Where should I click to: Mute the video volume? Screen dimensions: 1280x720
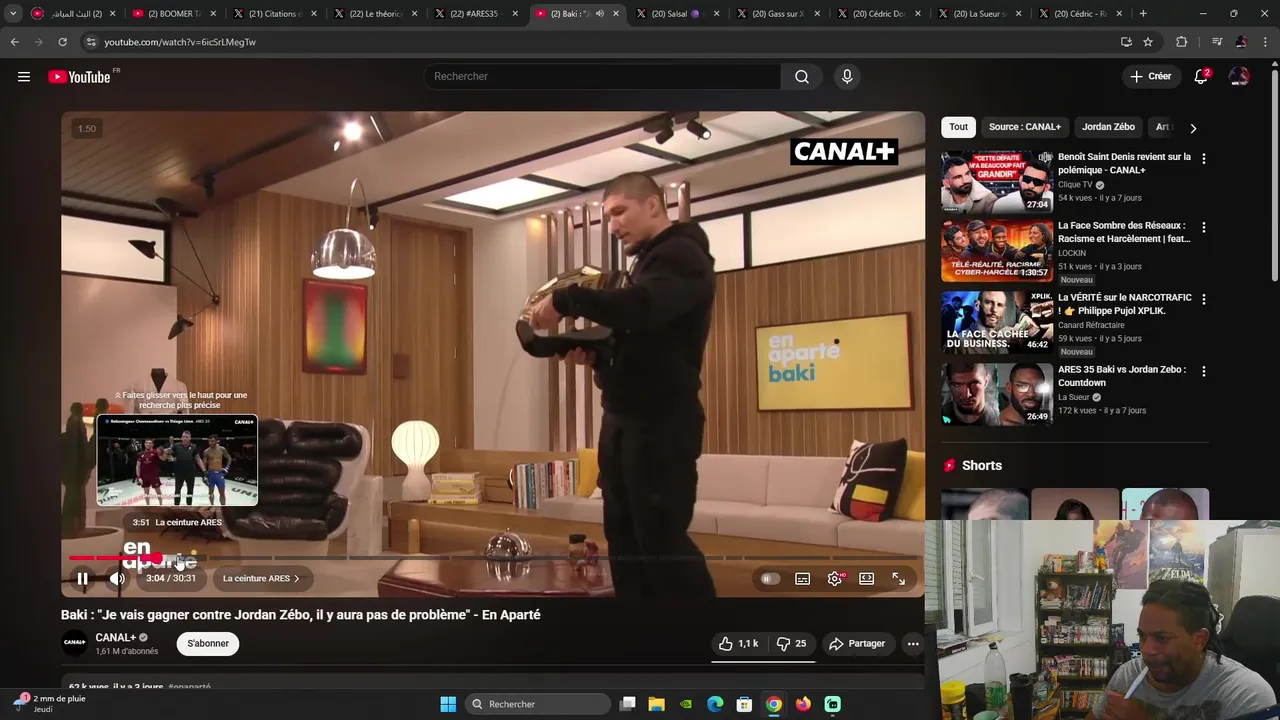pos(117,578)
